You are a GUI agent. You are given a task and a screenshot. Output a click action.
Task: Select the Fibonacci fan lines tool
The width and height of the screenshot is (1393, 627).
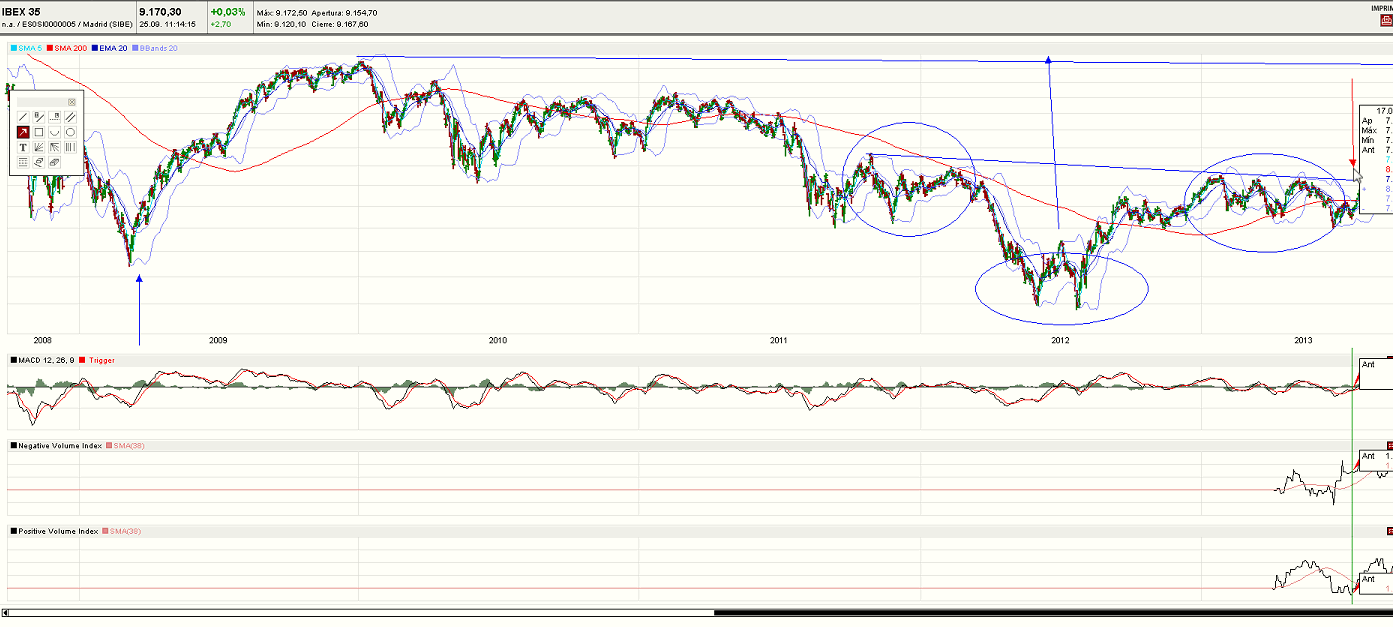(x=39, y=147)
